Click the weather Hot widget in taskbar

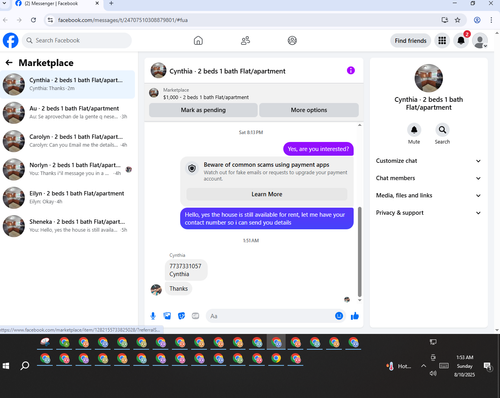(399, 366)
